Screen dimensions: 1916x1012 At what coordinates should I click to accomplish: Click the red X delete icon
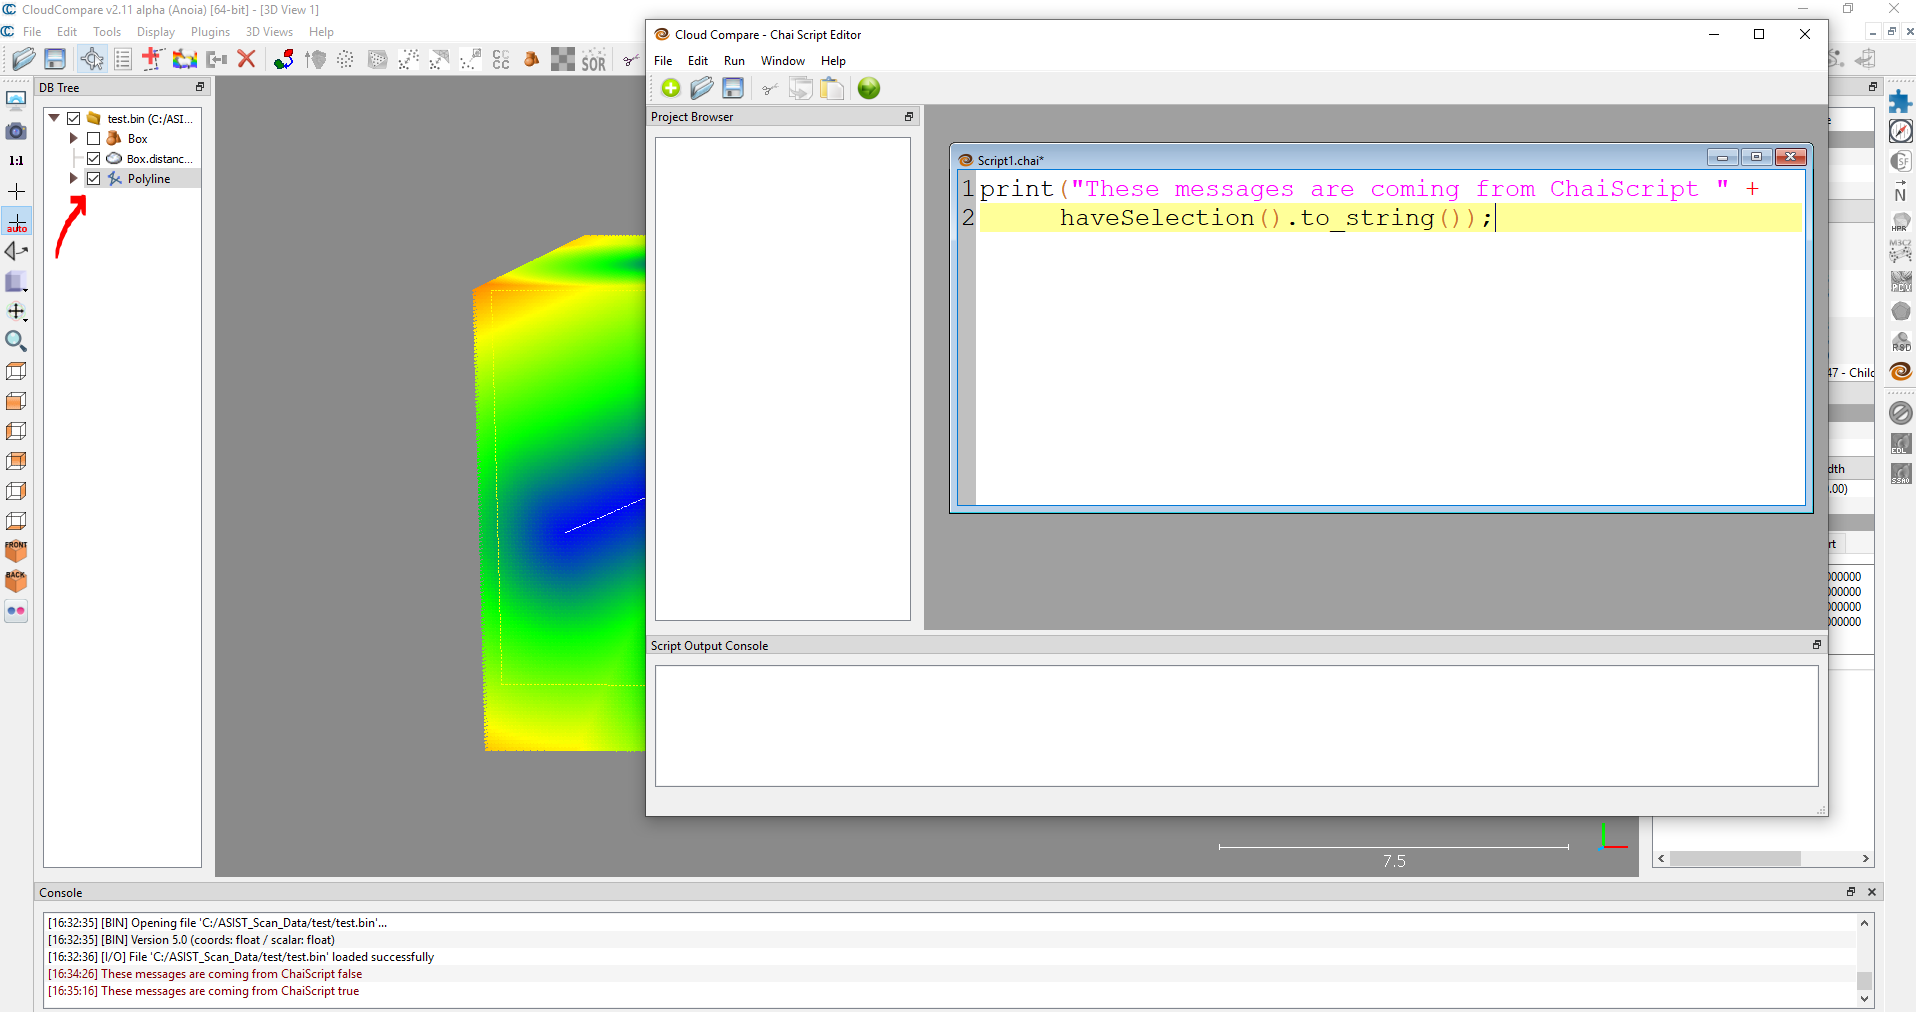(x=247, y=59)
